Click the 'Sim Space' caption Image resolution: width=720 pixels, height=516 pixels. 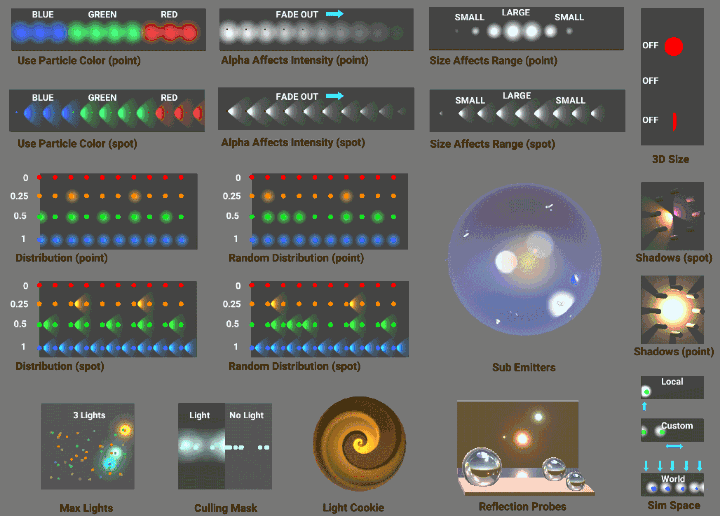(674, 505)
